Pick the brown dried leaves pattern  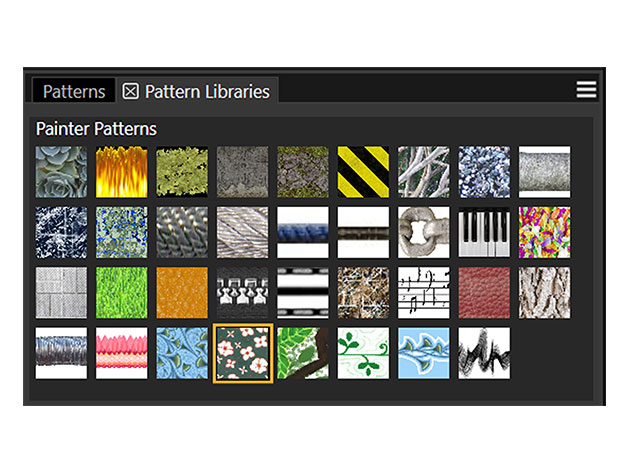pyautogui.click(x=363, y=293)
